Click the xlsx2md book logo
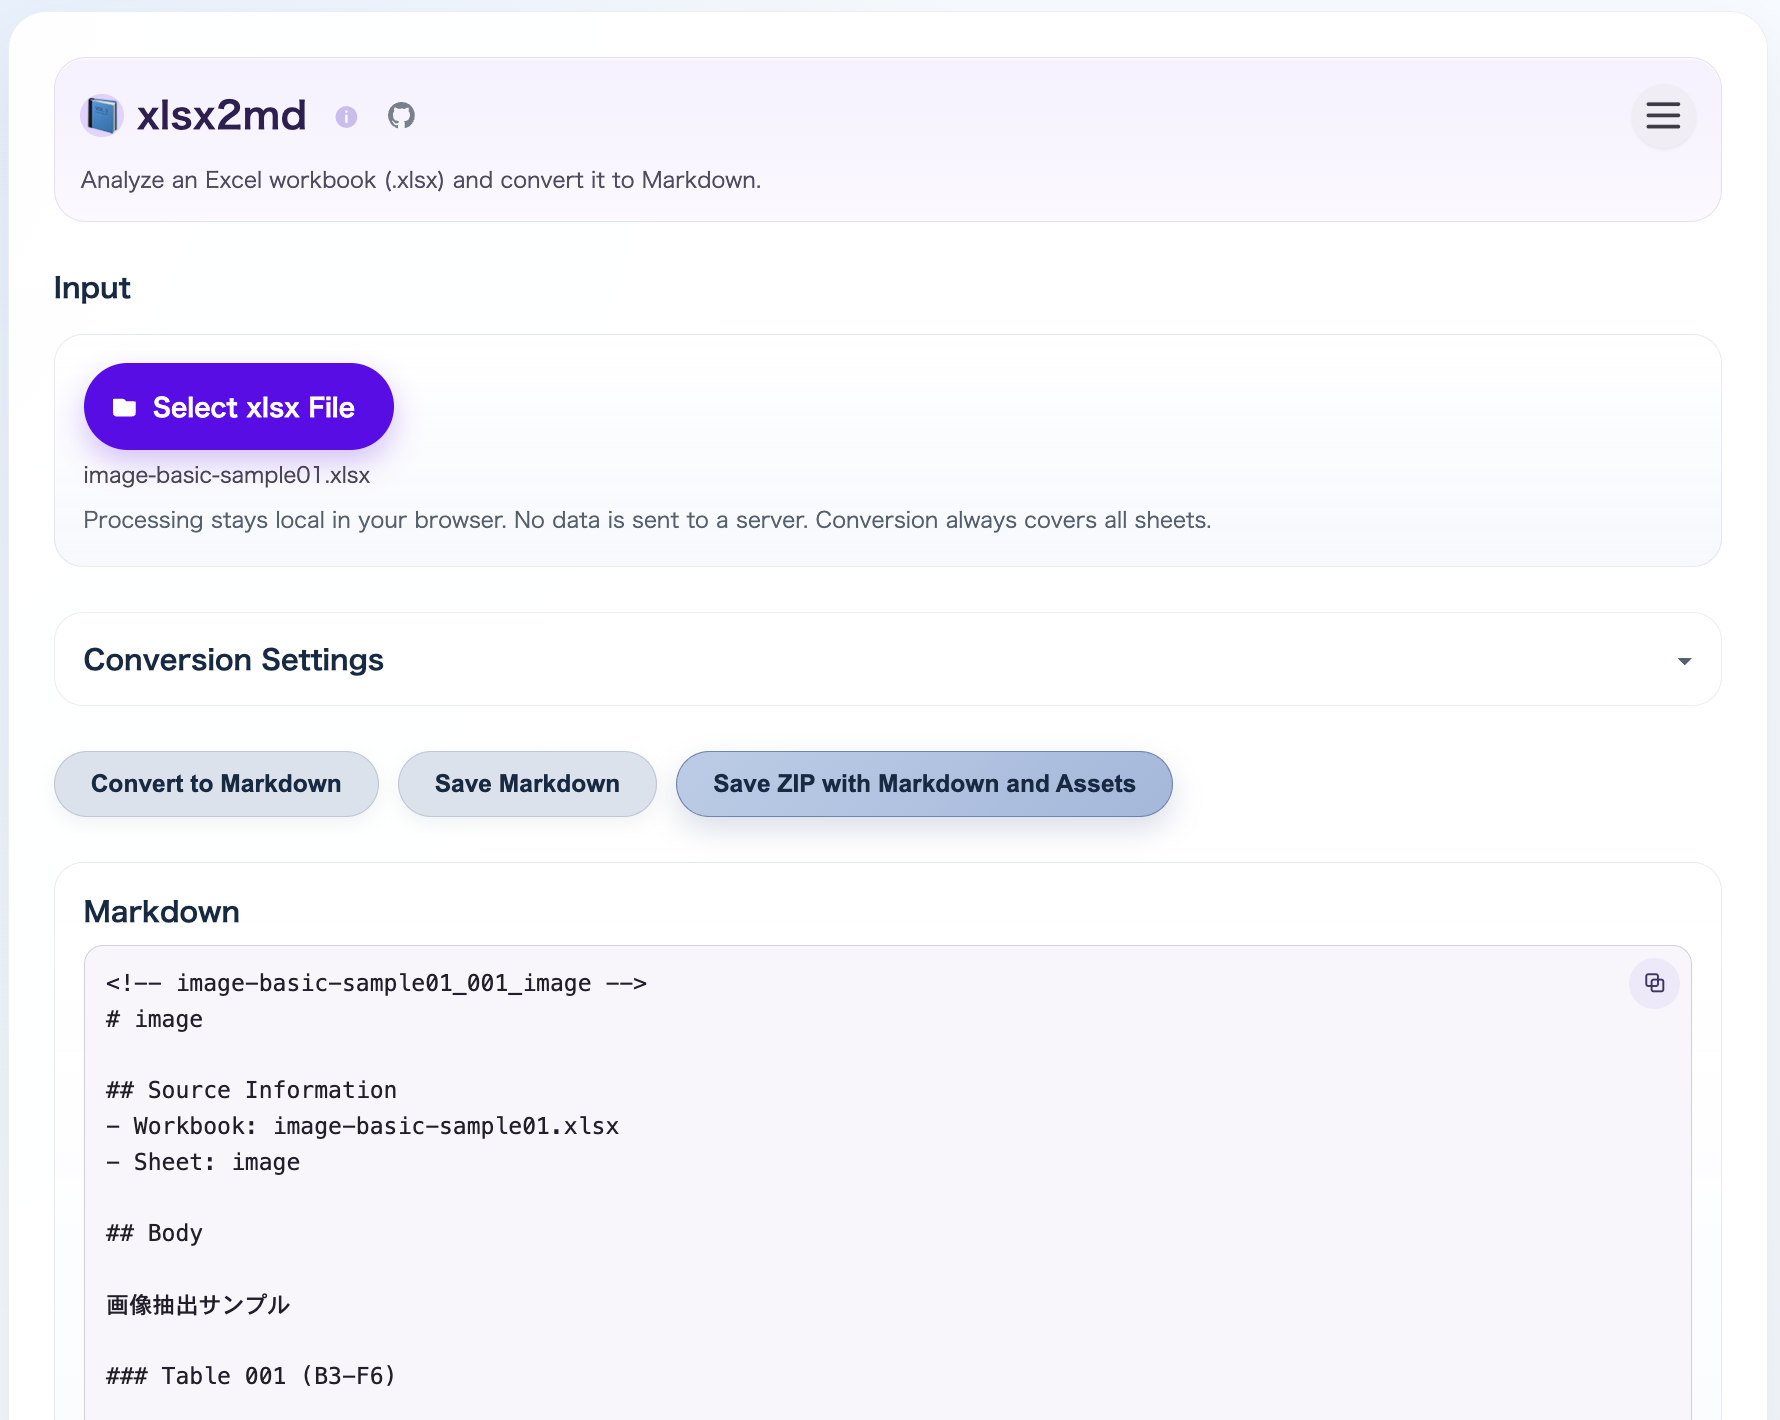Viewport: 1780px width, 1420px height. click(x=102, y=115)
